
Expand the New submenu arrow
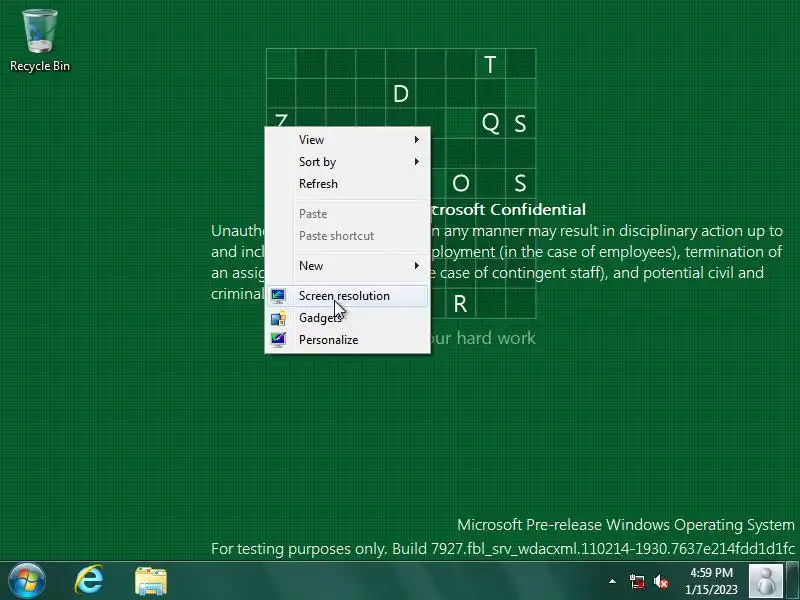pos(417,266)
